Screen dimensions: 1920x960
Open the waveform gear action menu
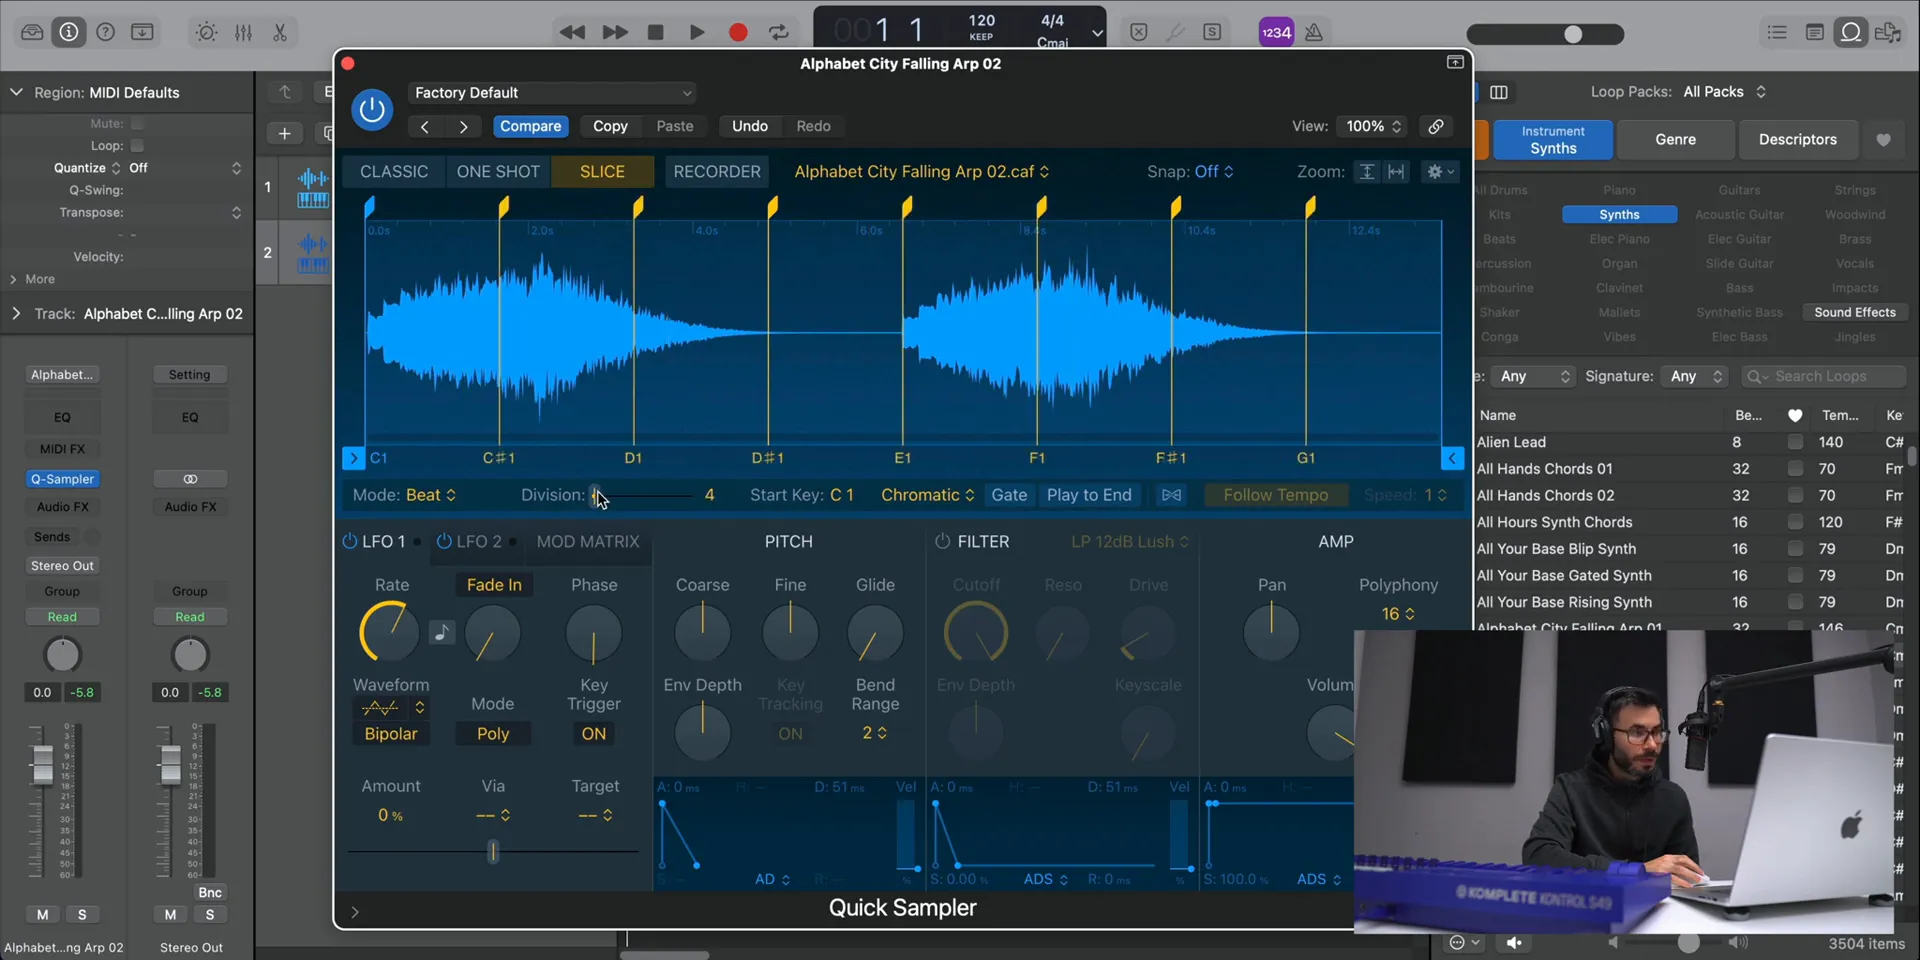click(x=1440, y=171)
